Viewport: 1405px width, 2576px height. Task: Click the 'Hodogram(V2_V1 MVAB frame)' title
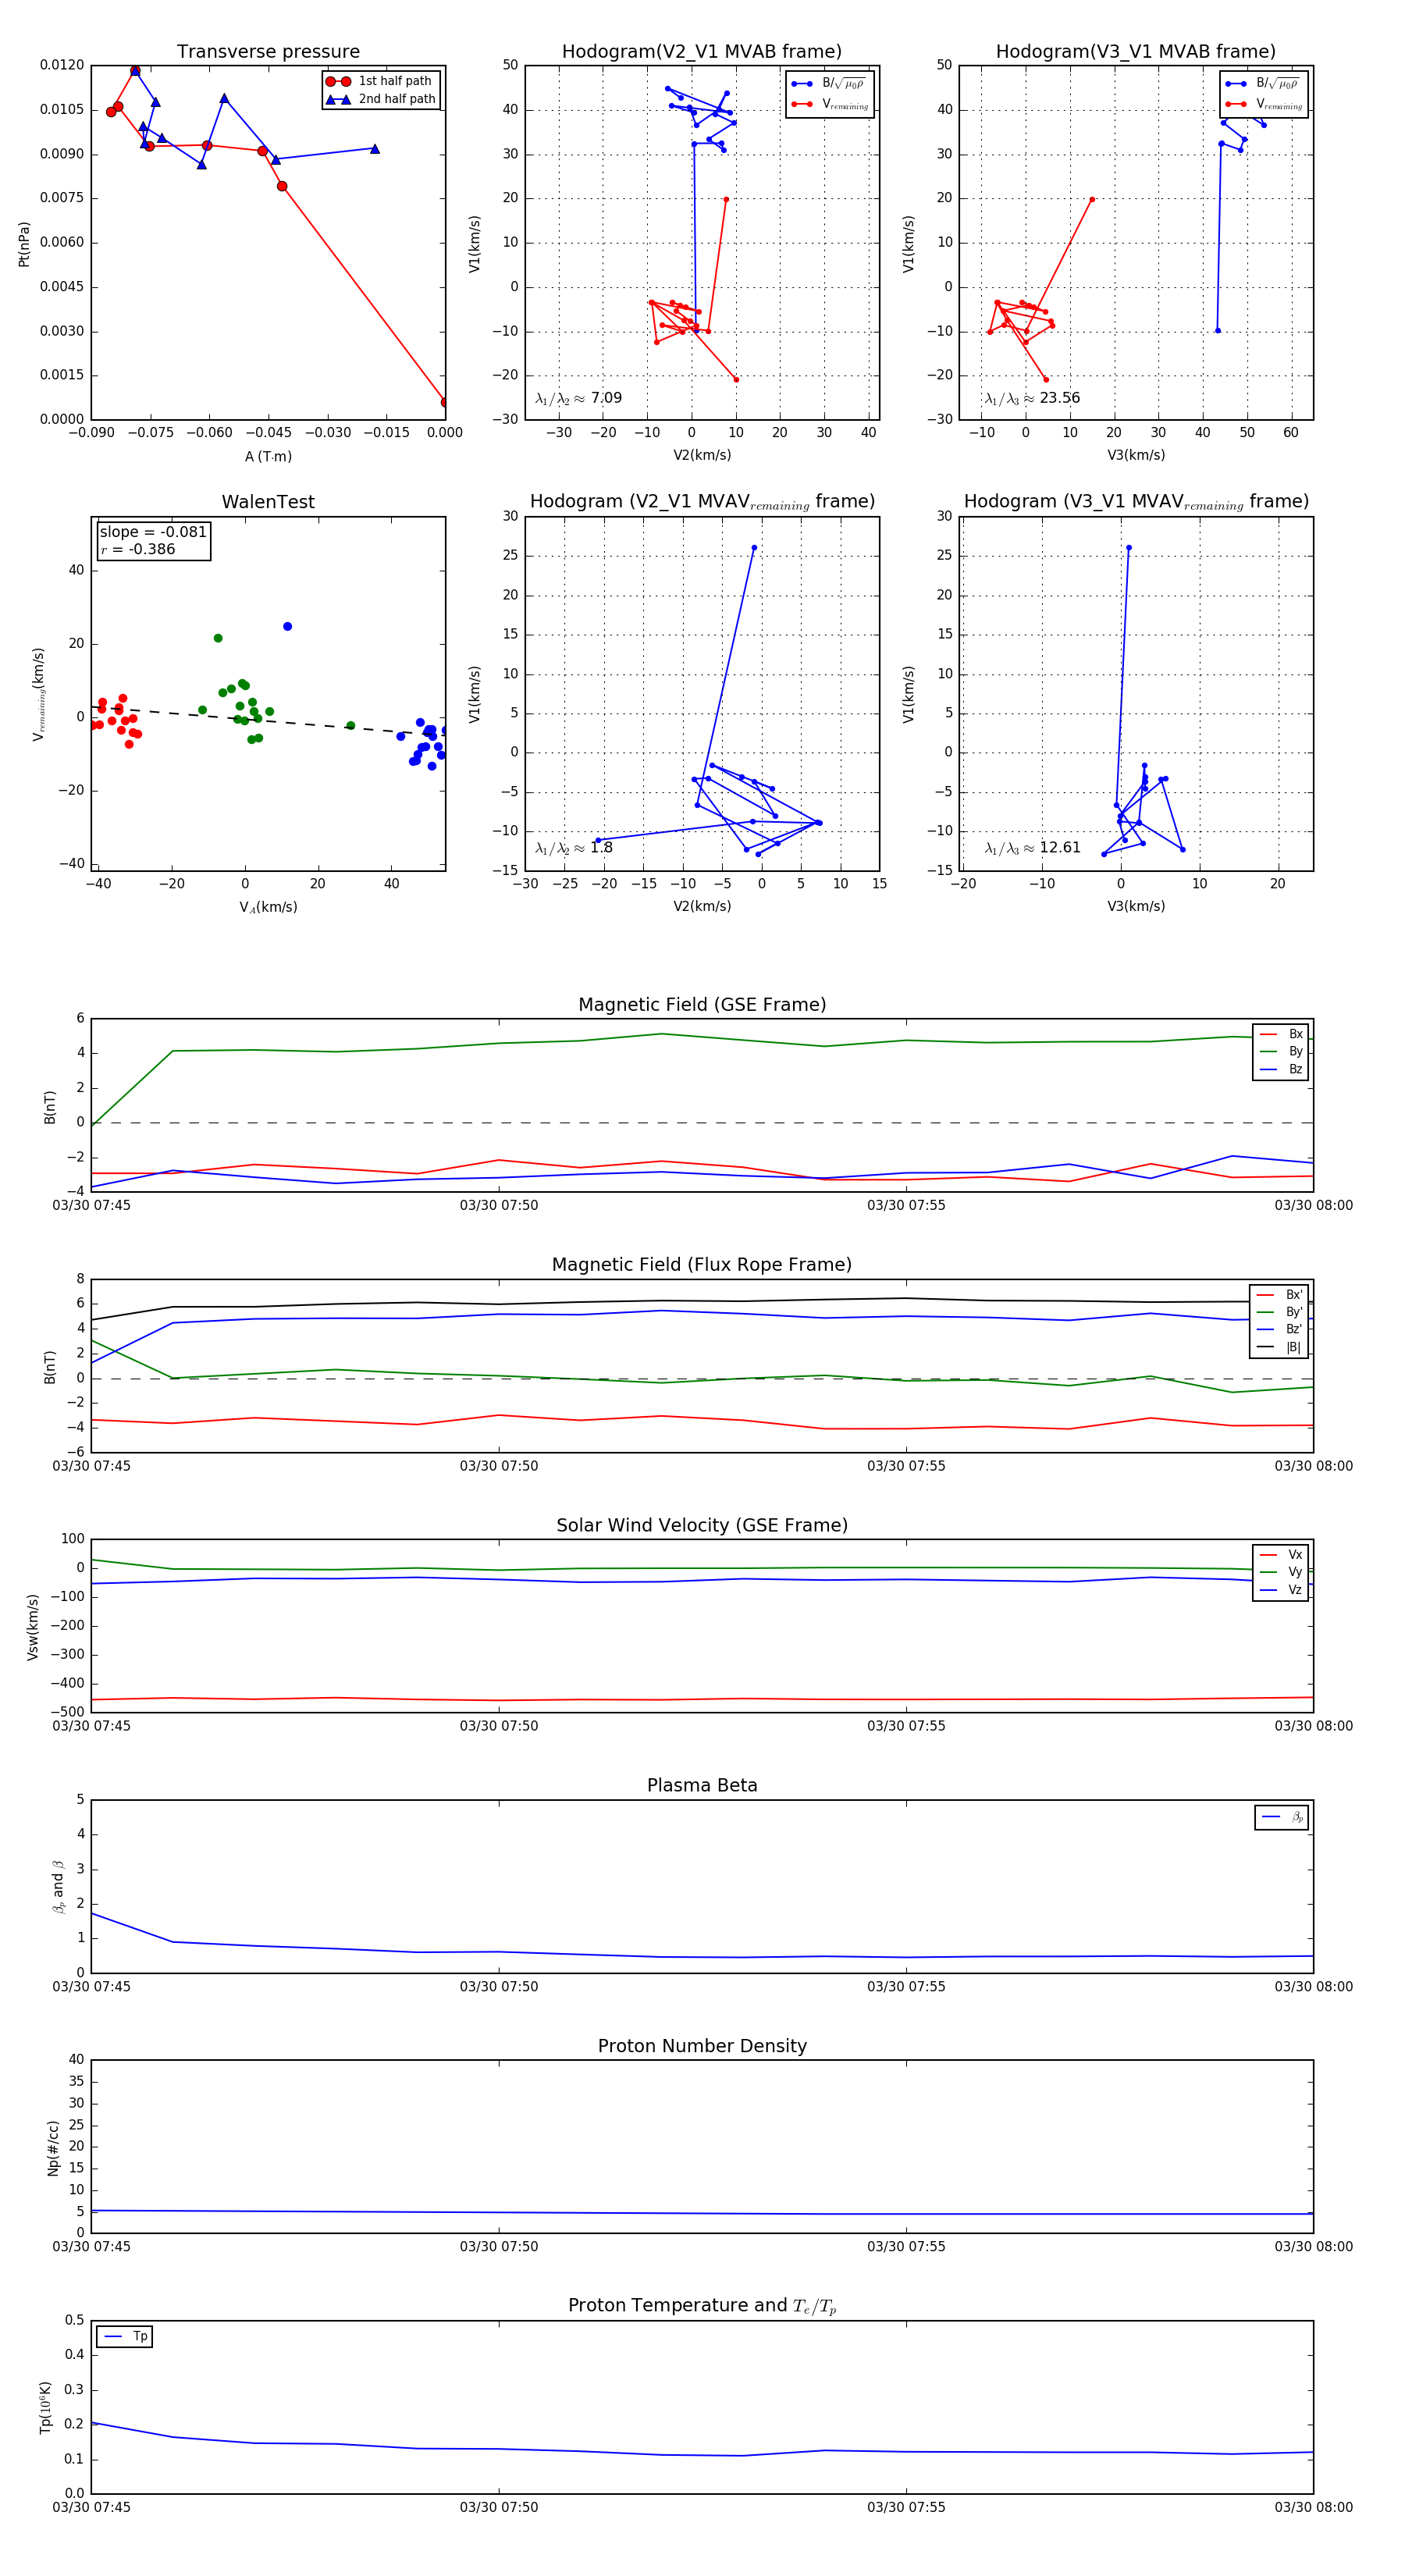[702, 52]
